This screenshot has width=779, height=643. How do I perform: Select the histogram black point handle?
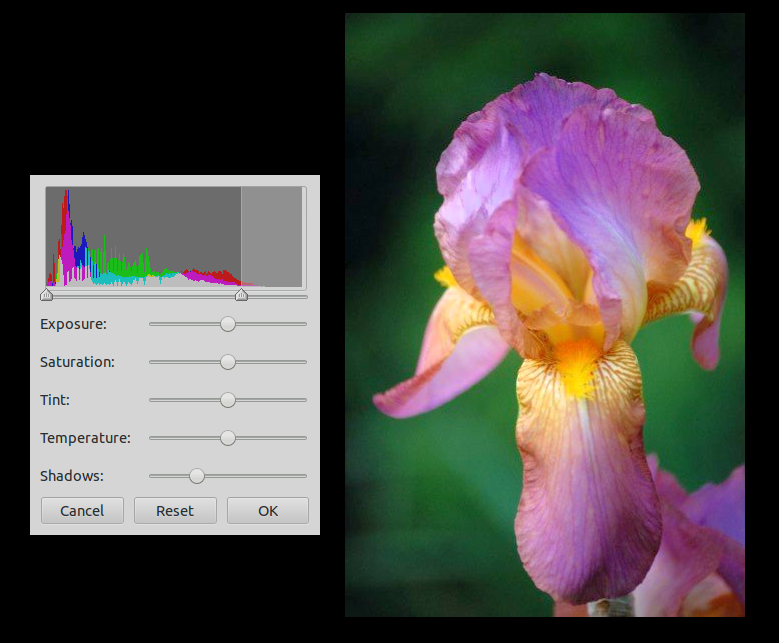point(46,295)
